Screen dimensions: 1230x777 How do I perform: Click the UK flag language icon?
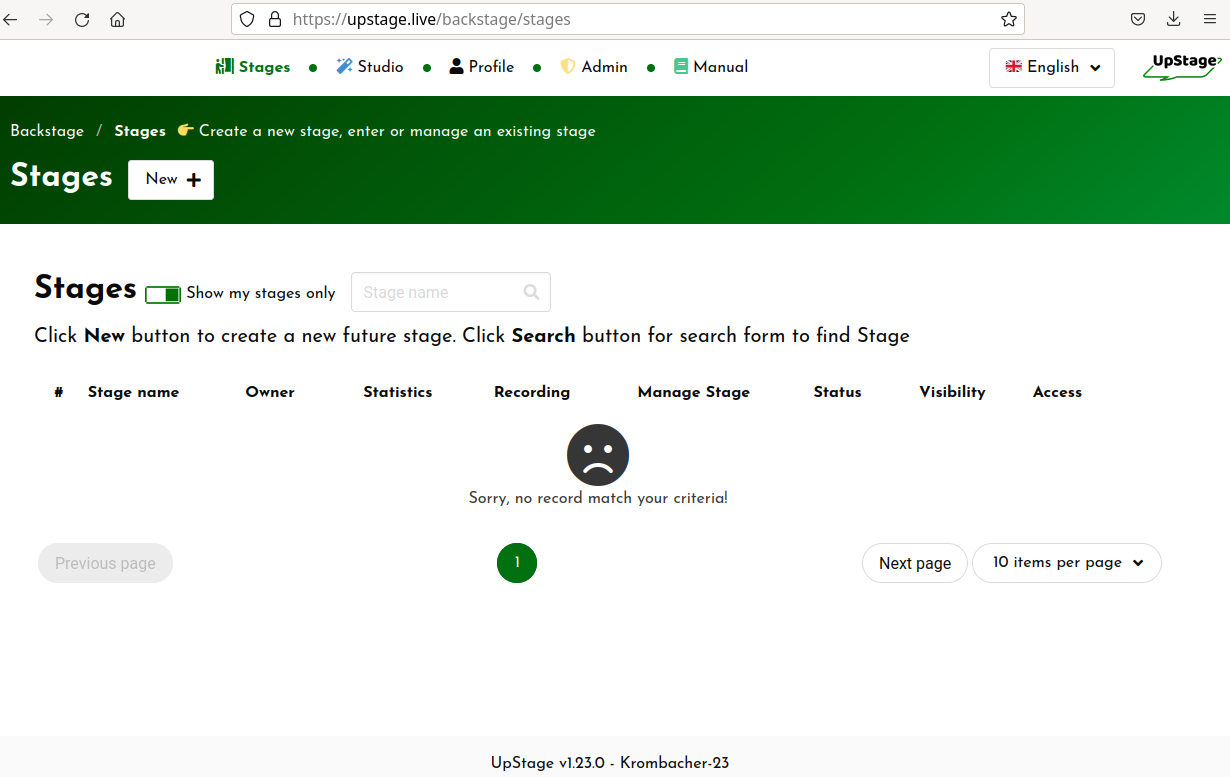pyautogui.click(x=1014, y=66)
